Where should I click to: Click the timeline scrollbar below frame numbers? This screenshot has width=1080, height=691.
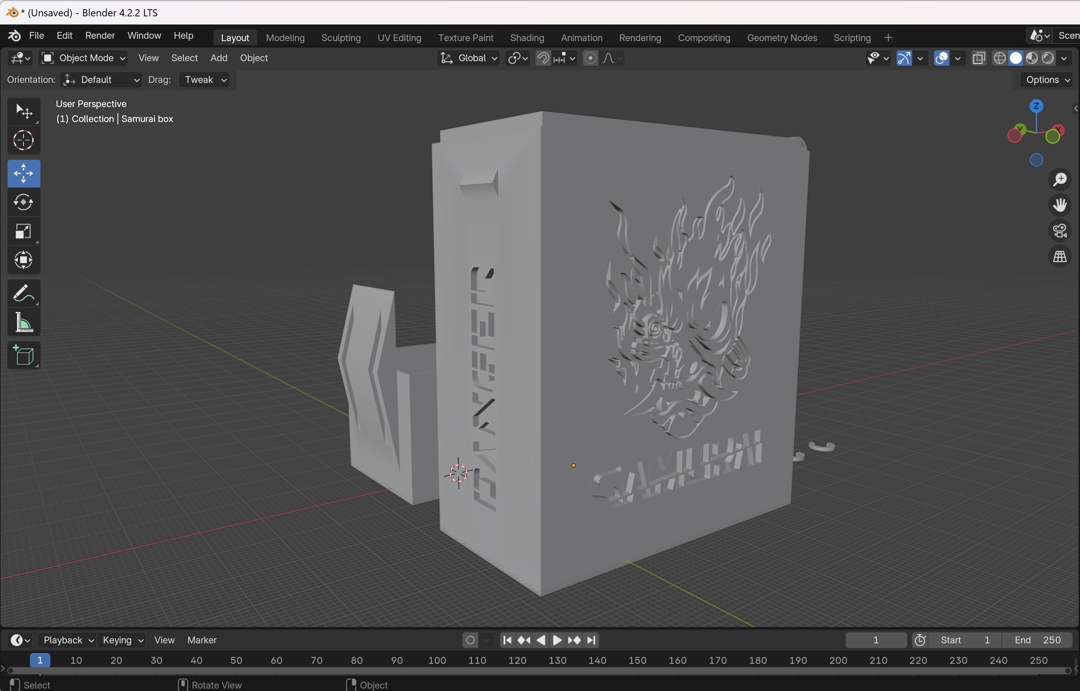[540, 672]
